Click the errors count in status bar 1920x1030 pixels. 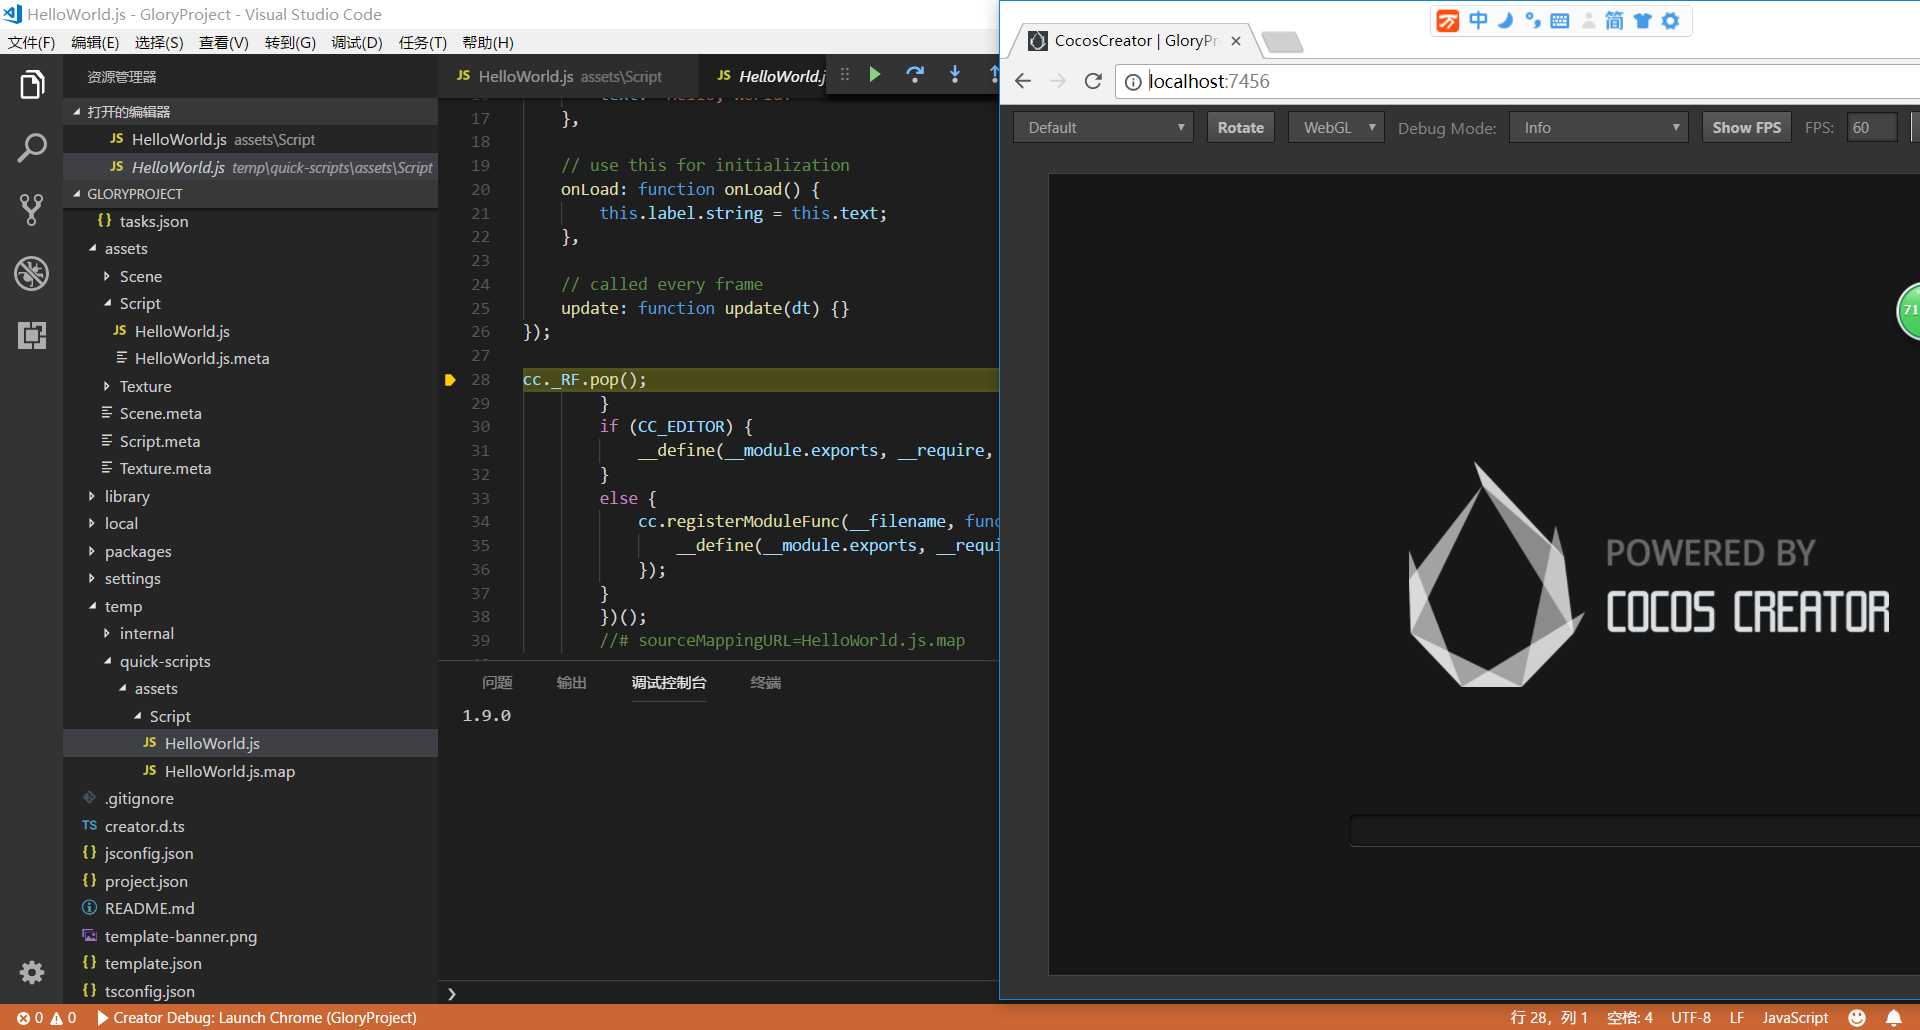coord(30,1018)
